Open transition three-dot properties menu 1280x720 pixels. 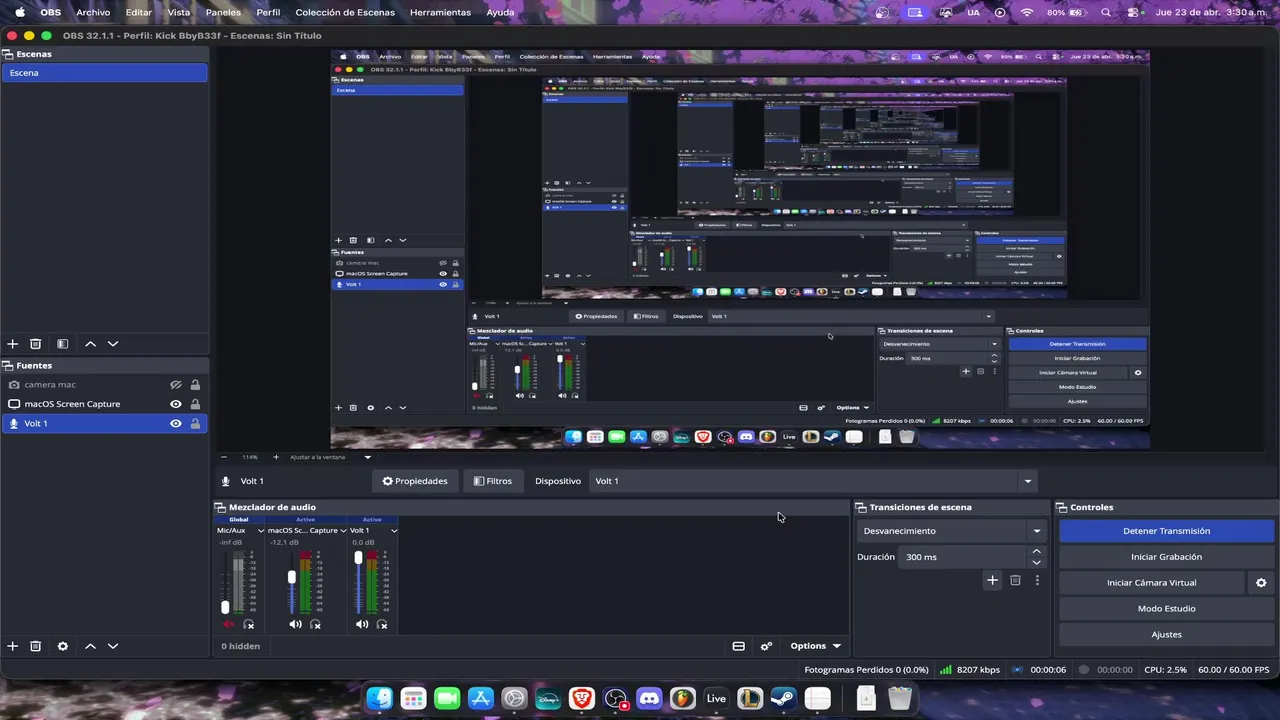point(1037,580)
